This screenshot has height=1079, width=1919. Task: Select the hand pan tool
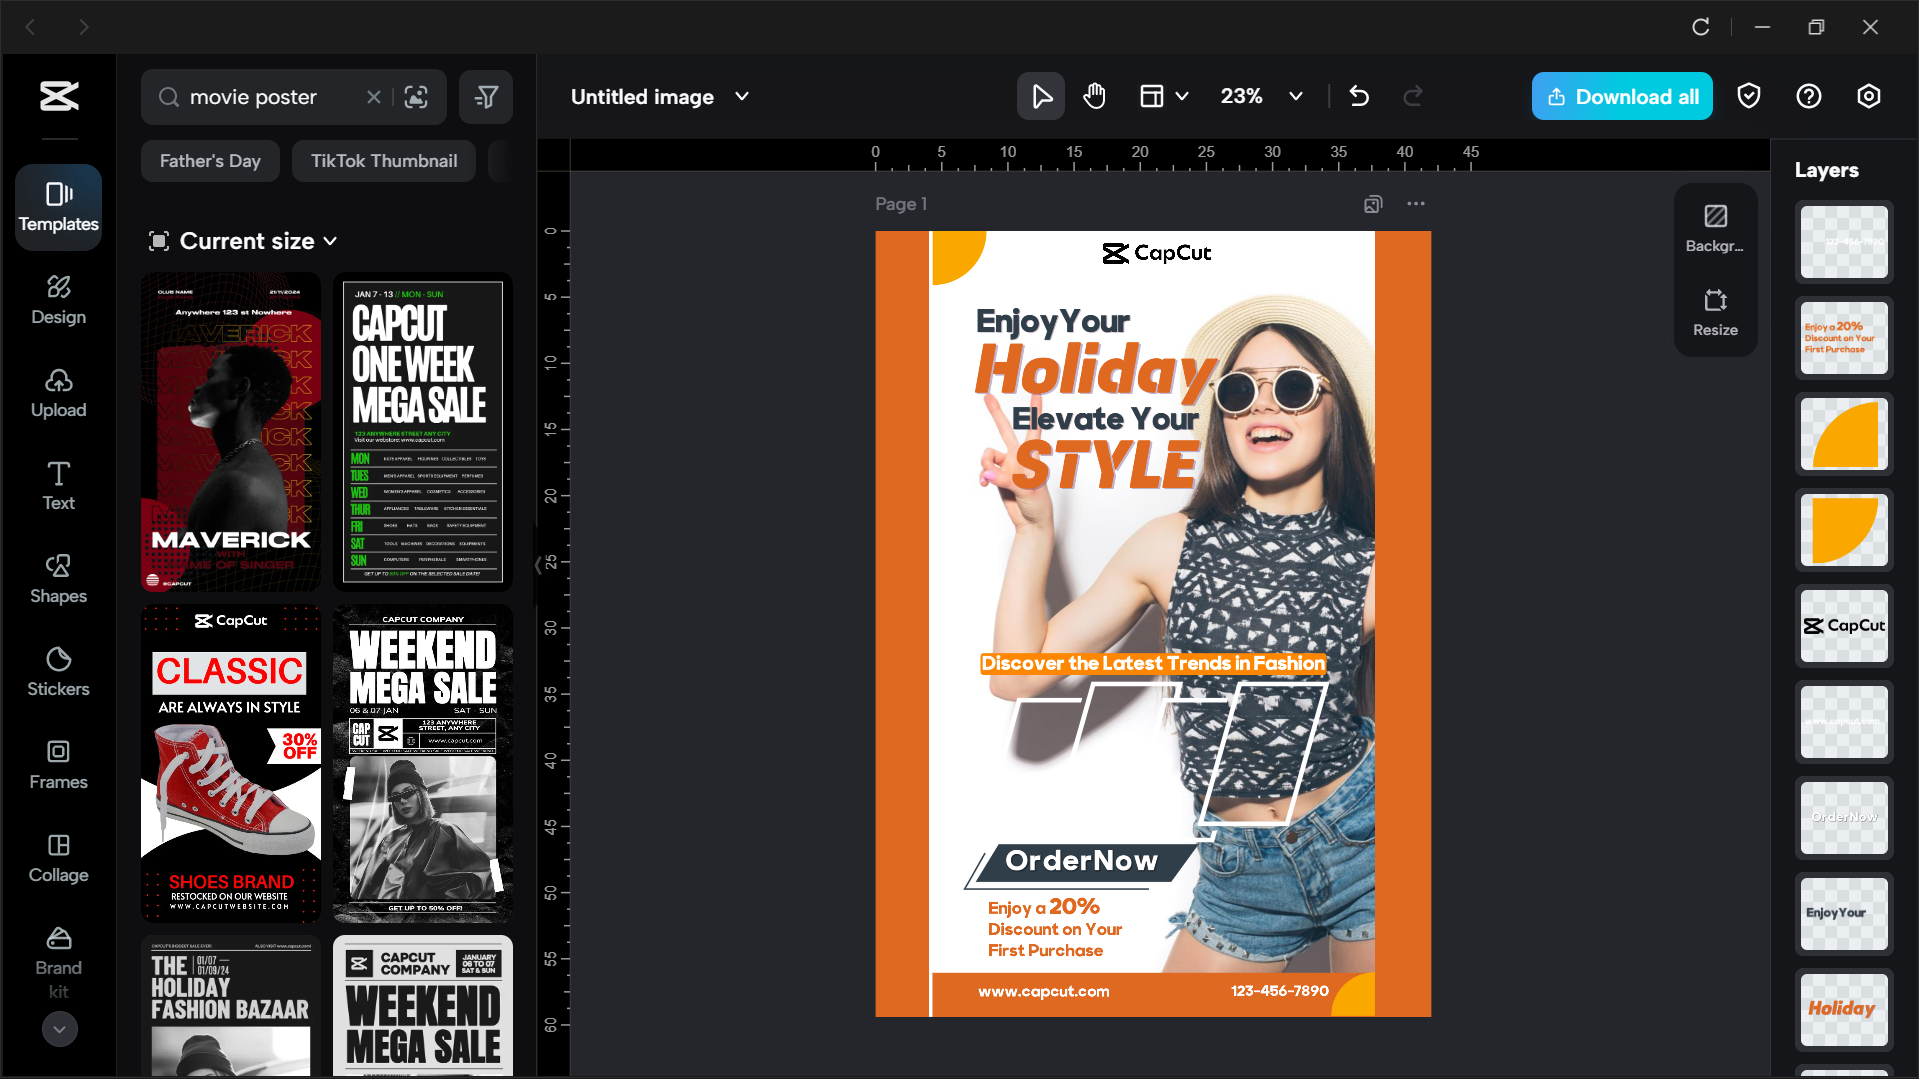point(1094,96)
